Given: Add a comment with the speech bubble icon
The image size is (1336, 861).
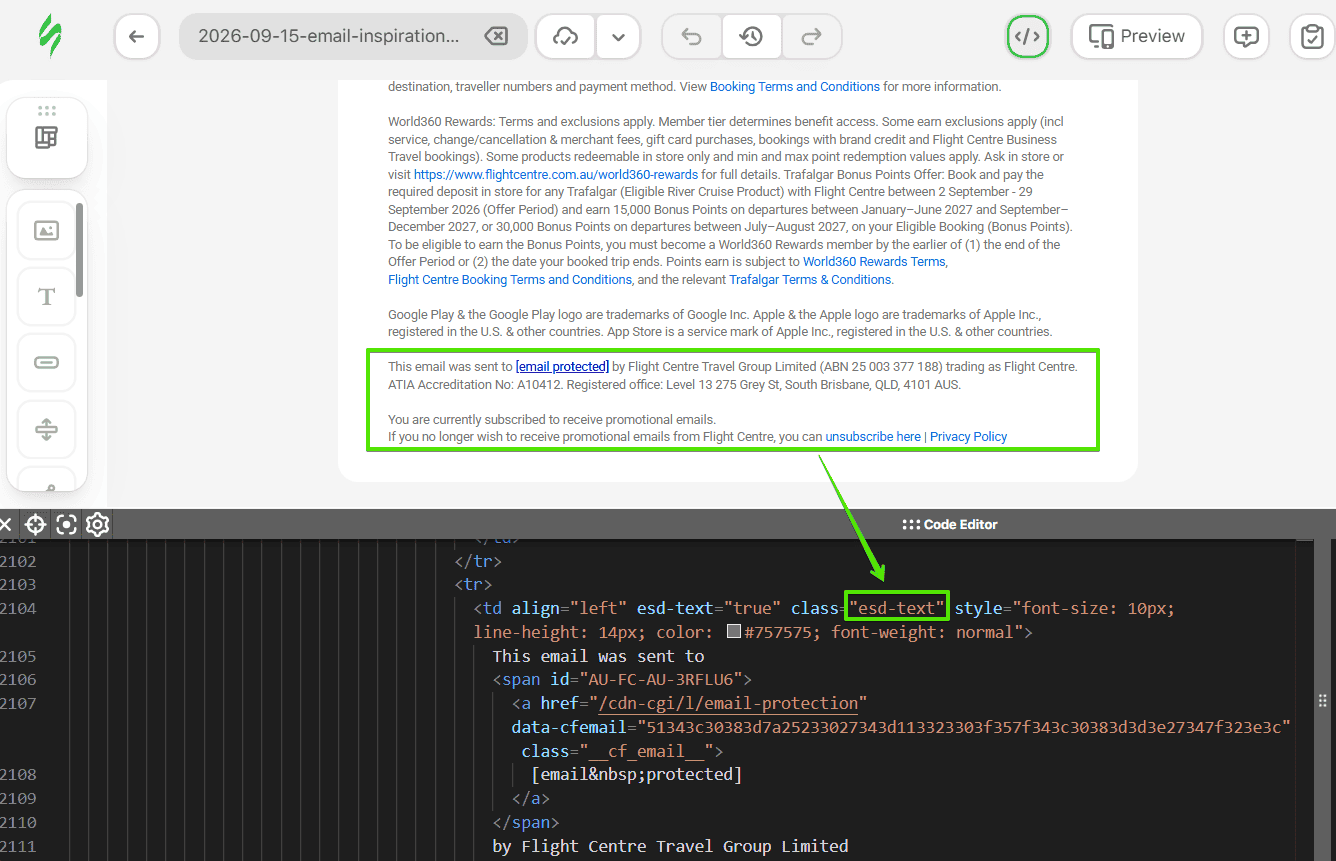Looking at the screenshot, I should pos(1246,37).
